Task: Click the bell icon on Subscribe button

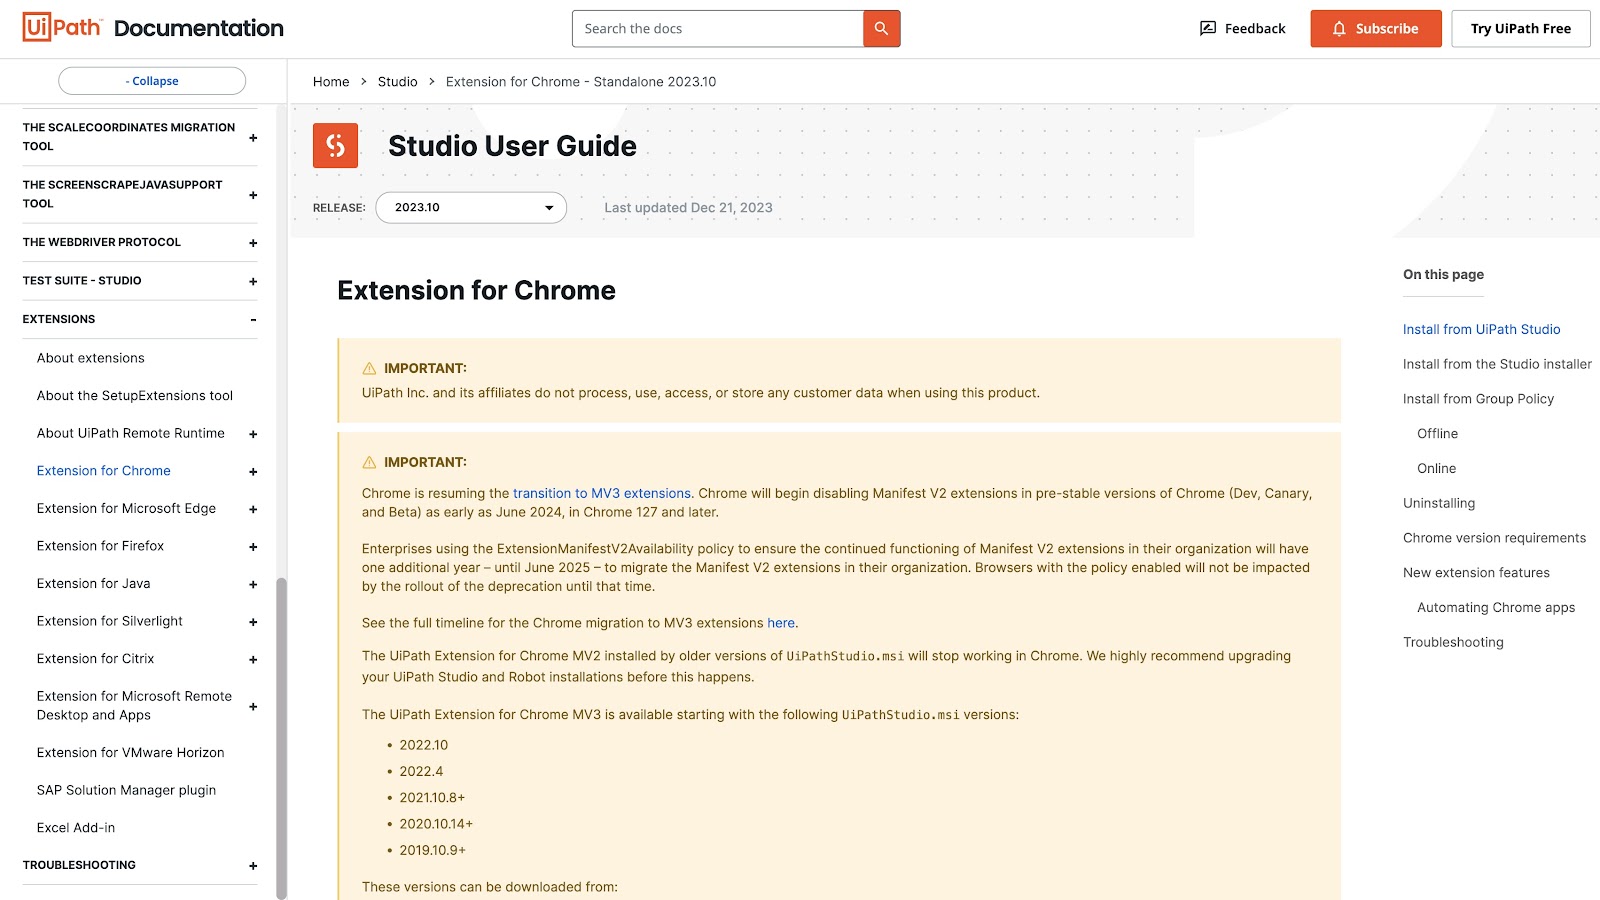Action: click(1340, 29)
